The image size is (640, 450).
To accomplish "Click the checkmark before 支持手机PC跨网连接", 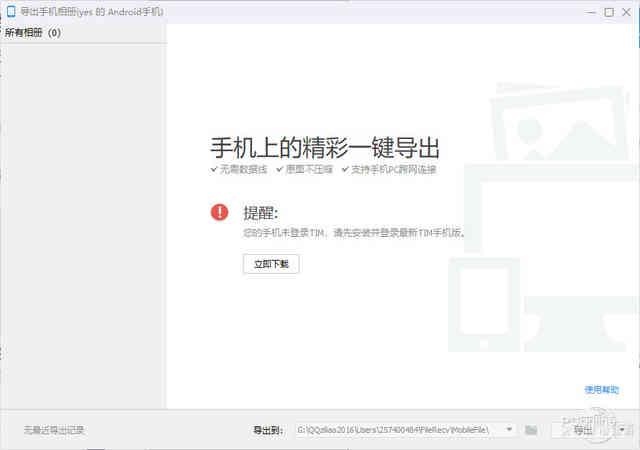I will tap(344, 170).
